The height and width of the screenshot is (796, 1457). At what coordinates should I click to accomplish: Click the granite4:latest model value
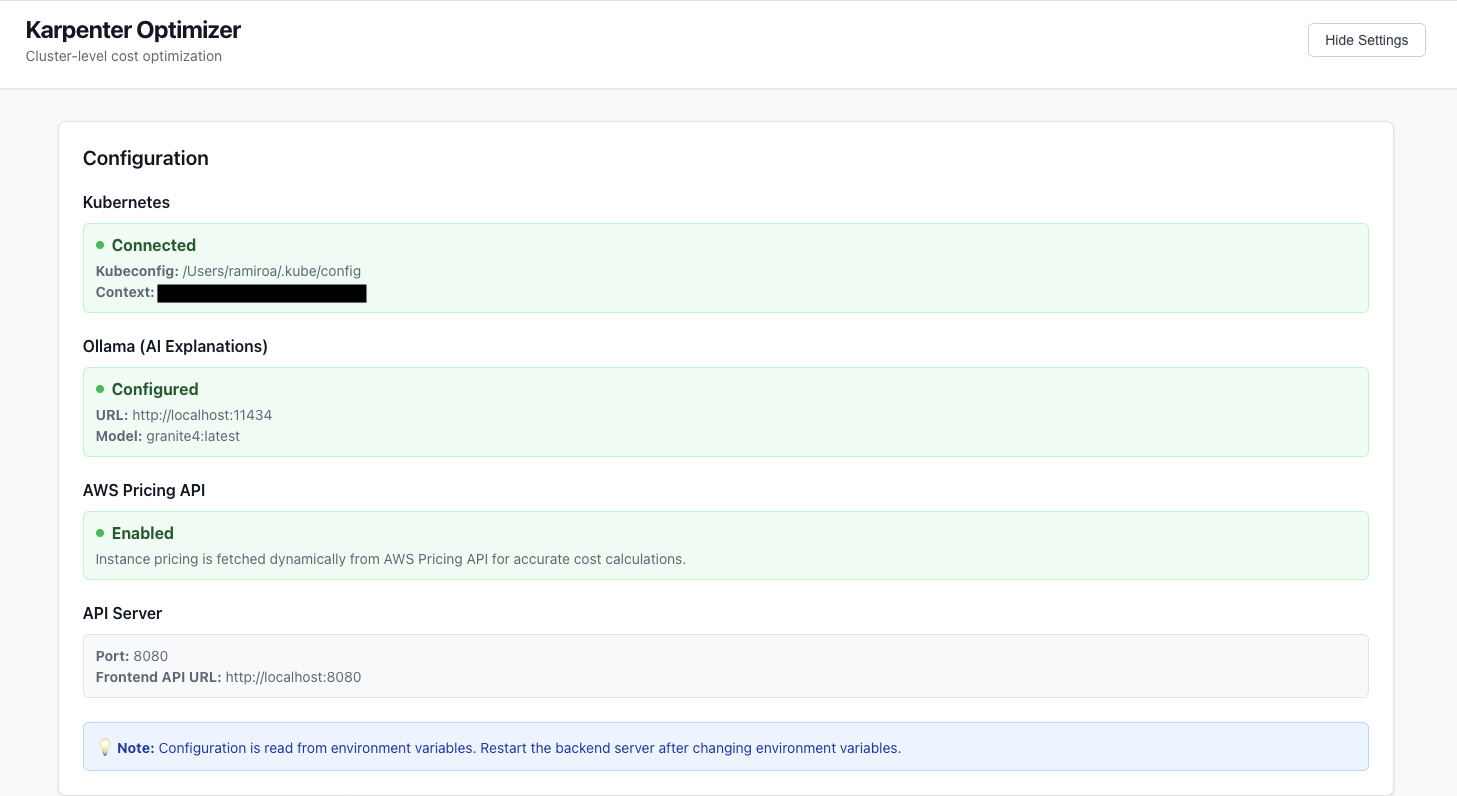(x=193, y=436)
